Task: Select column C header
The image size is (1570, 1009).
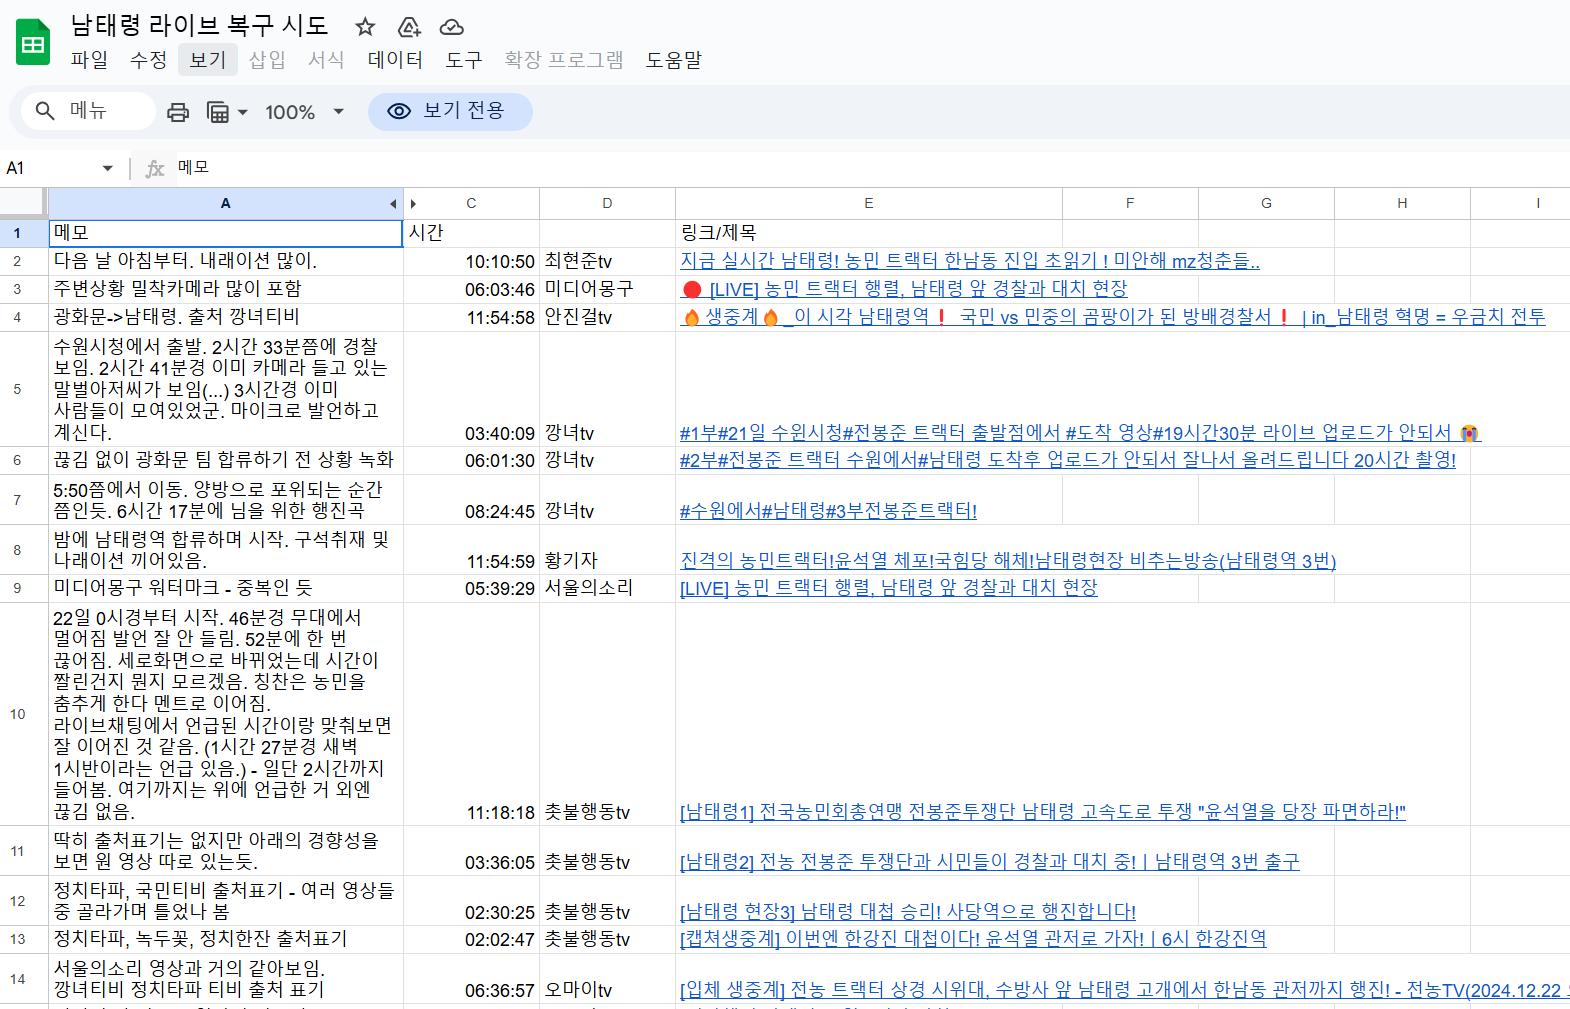Action: click(x=471, y=204)
